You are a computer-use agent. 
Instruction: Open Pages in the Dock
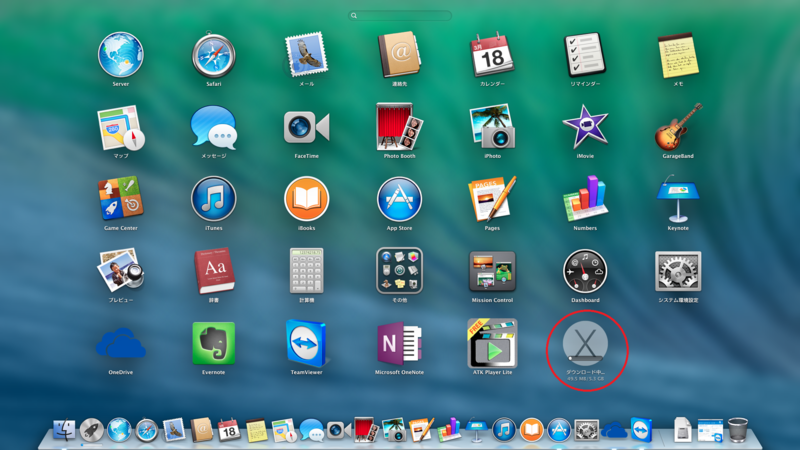[421, 430]
